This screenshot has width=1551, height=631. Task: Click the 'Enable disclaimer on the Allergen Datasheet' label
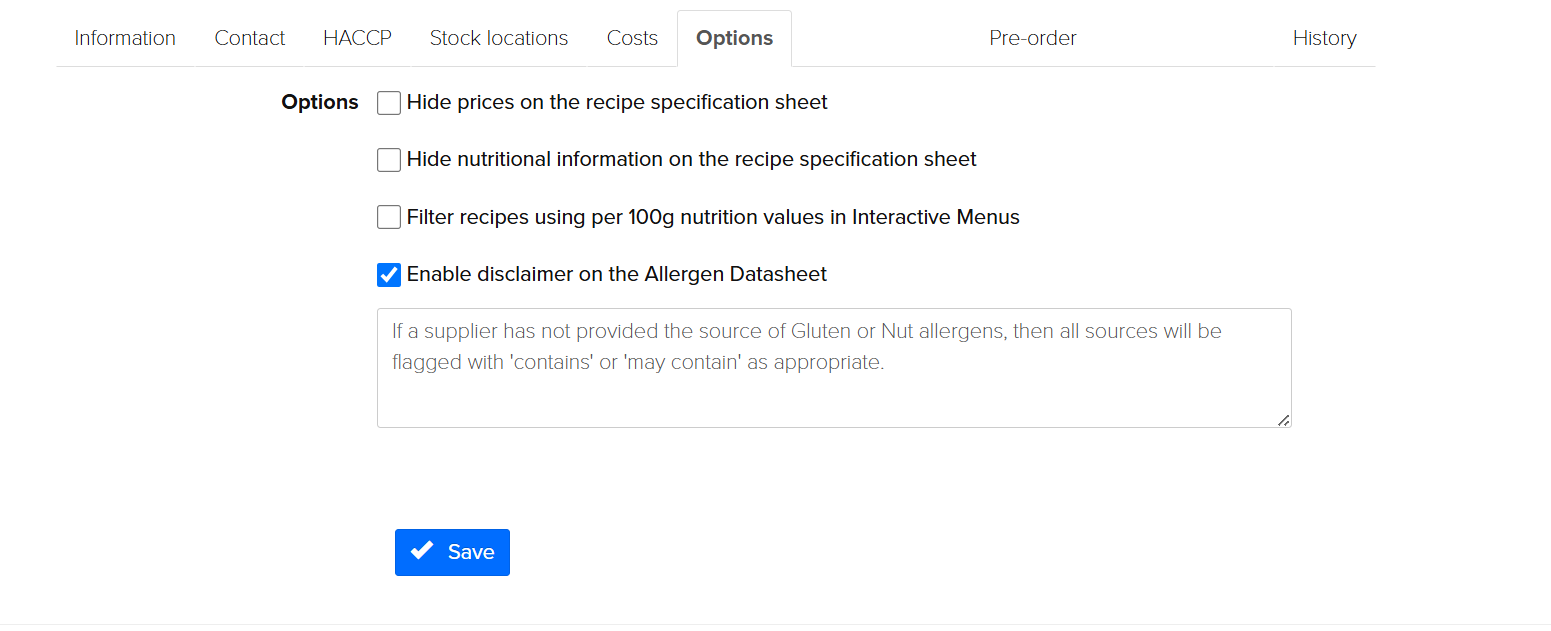pos(617,273)
